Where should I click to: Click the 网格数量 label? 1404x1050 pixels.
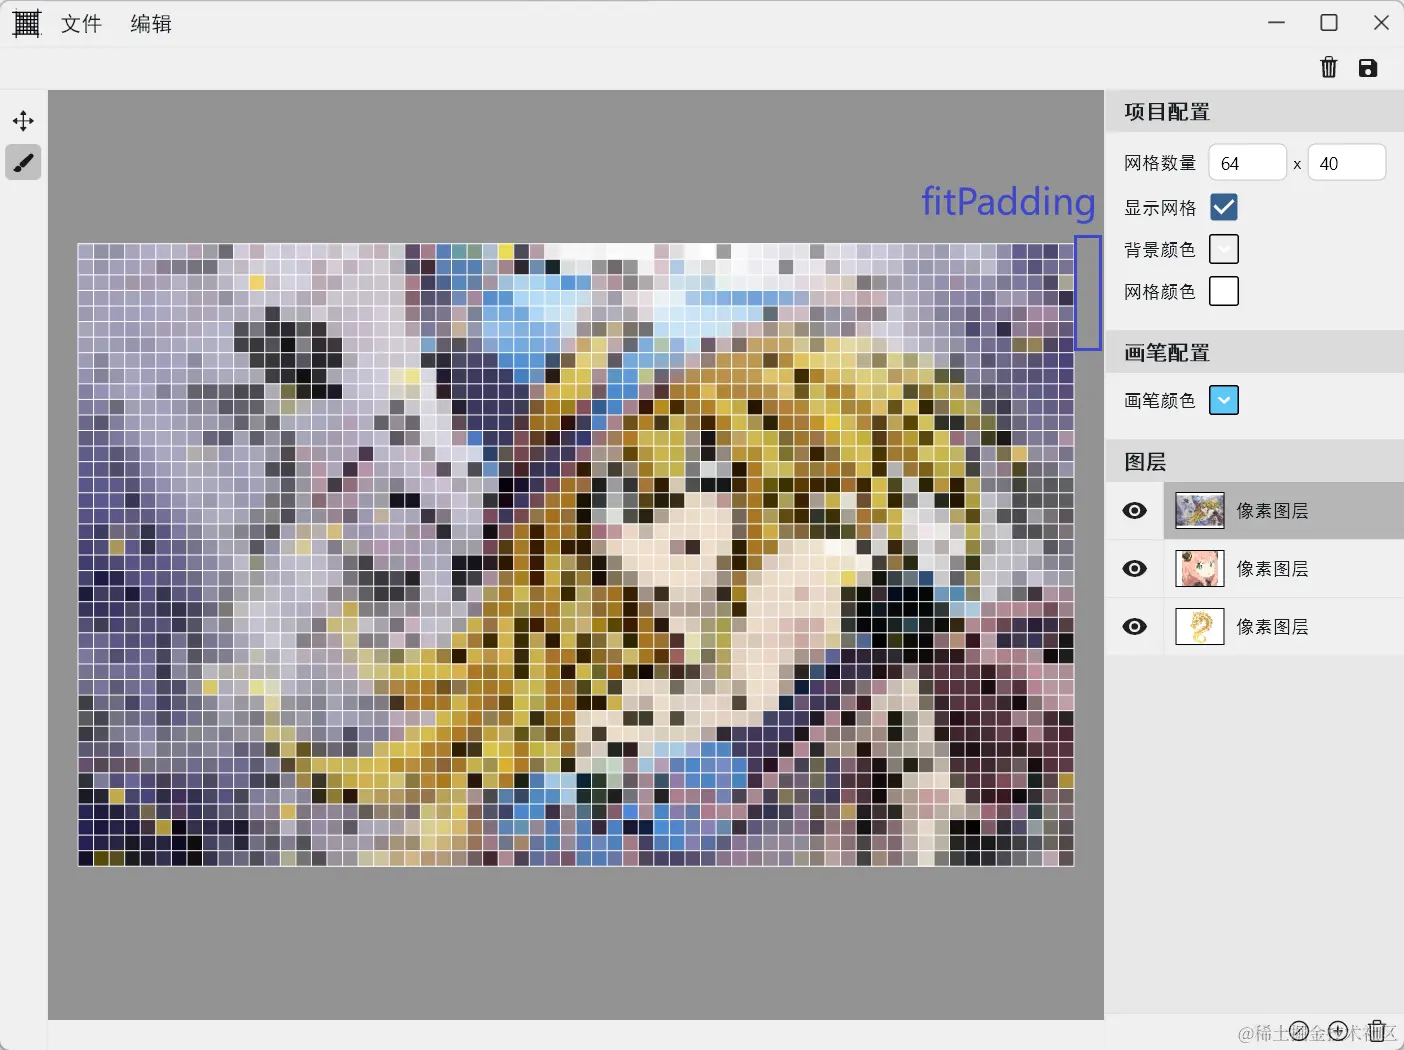(1160, 163)
